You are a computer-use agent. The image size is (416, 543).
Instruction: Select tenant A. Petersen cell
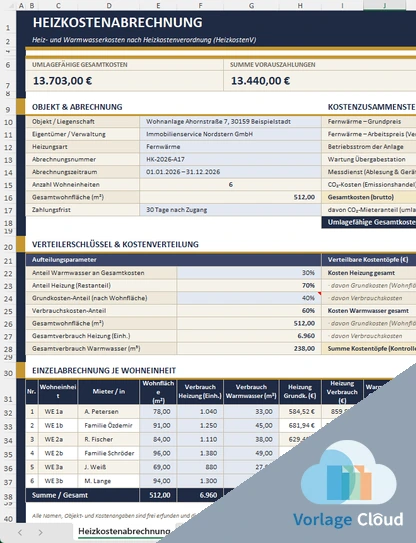tap(109, 411)
